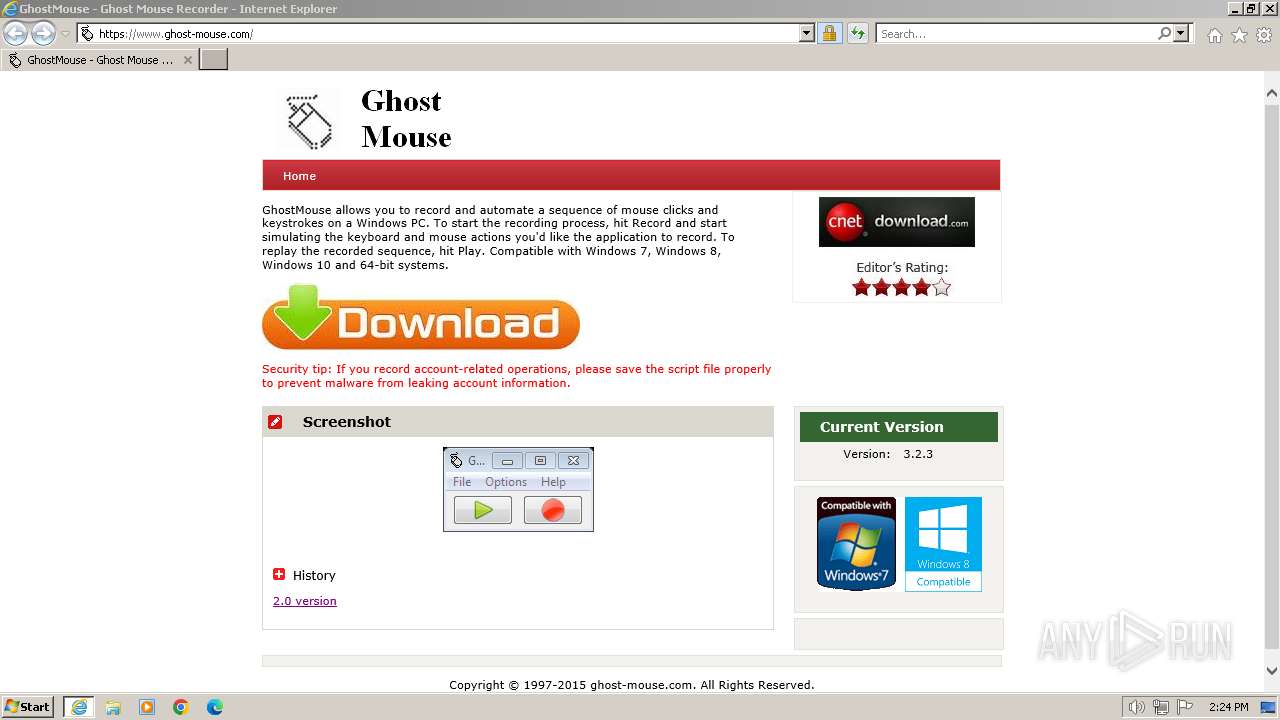Click the Current Version header

(899, 427)
